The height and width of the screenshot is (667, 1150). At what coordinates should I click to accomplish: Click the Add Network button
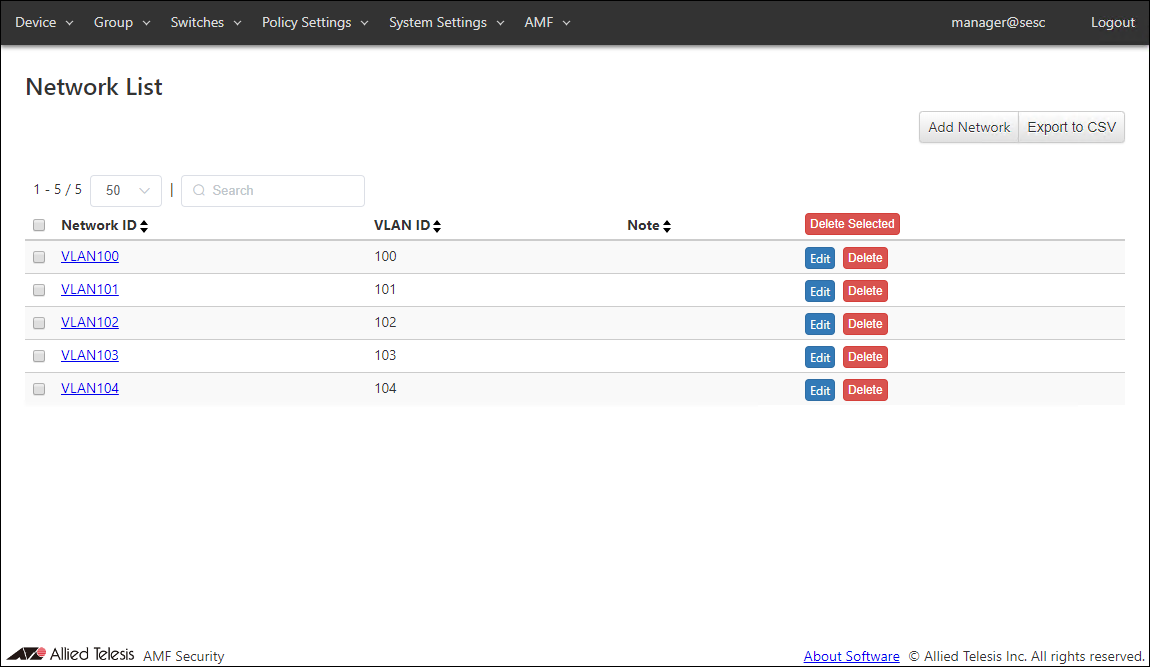click(968, 127)
